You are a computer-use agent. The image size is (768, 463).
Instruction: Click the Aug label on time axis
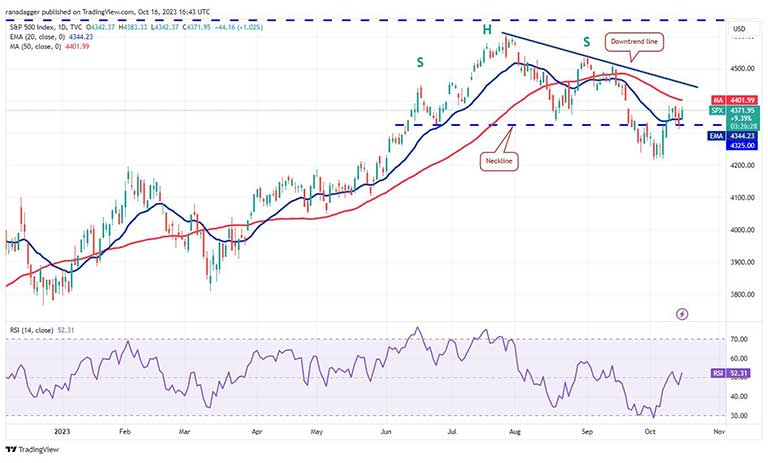(515, 432)
